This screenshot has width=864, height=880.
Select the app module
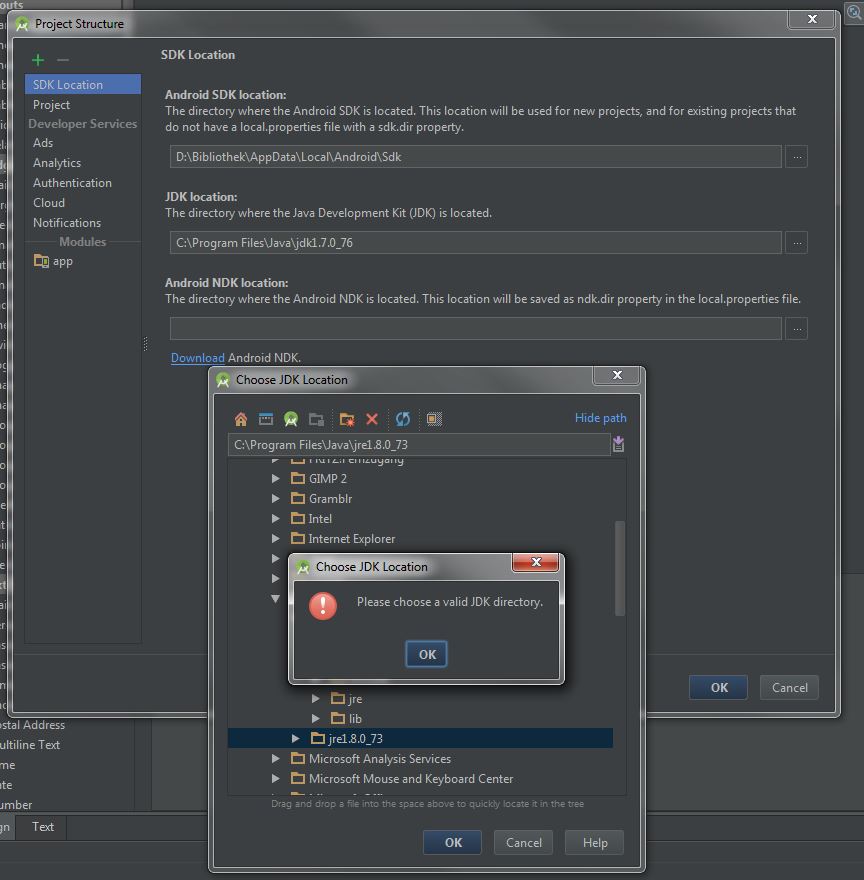[x=53, y=261]
